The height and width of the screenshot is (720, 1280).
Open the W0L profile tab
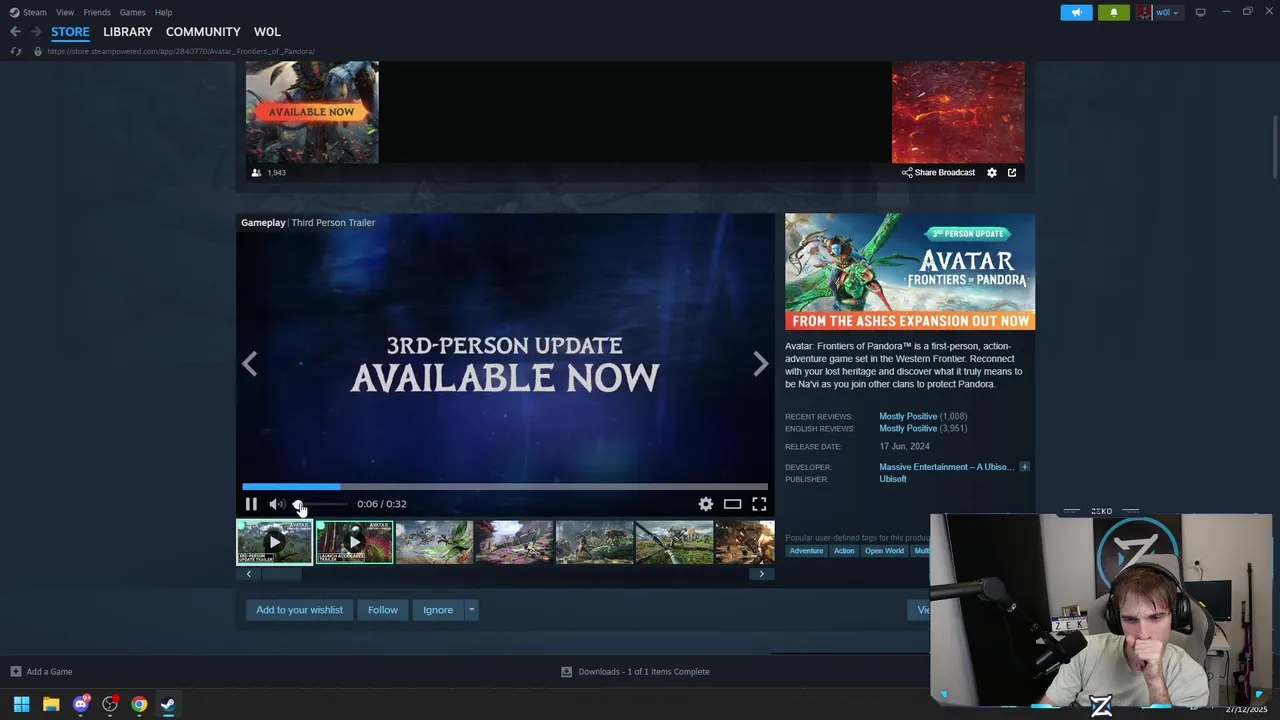(x=267, y=31)
